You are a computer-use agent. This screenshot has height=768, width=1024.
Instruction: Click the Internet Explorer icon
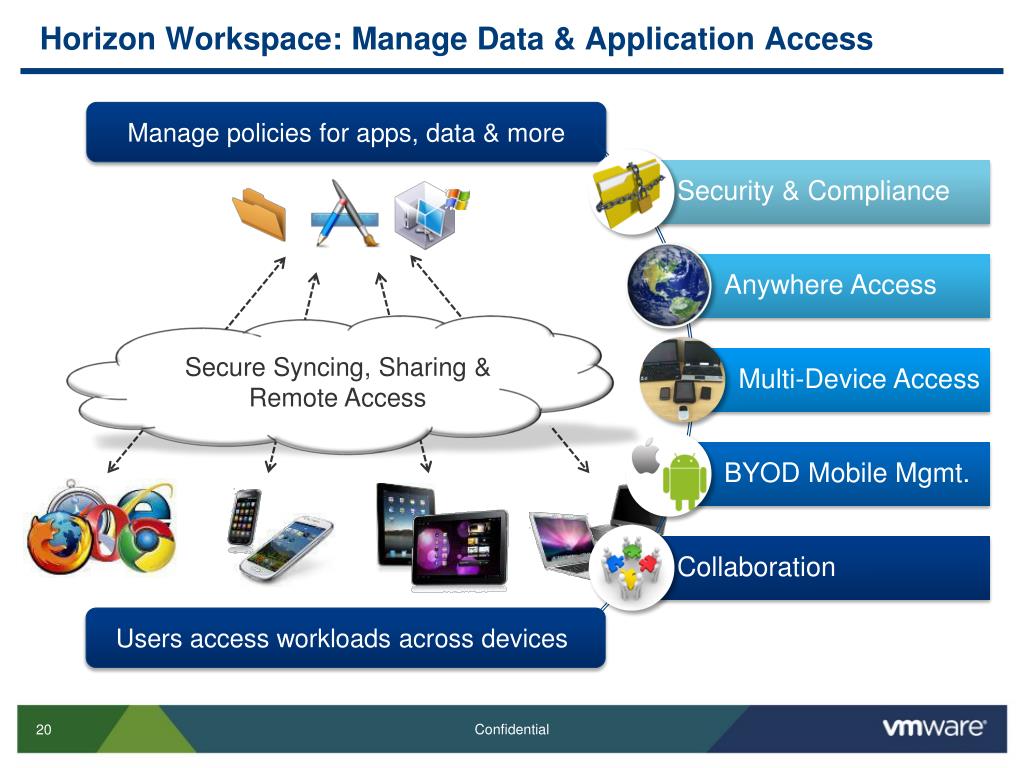tap(148, 501)
